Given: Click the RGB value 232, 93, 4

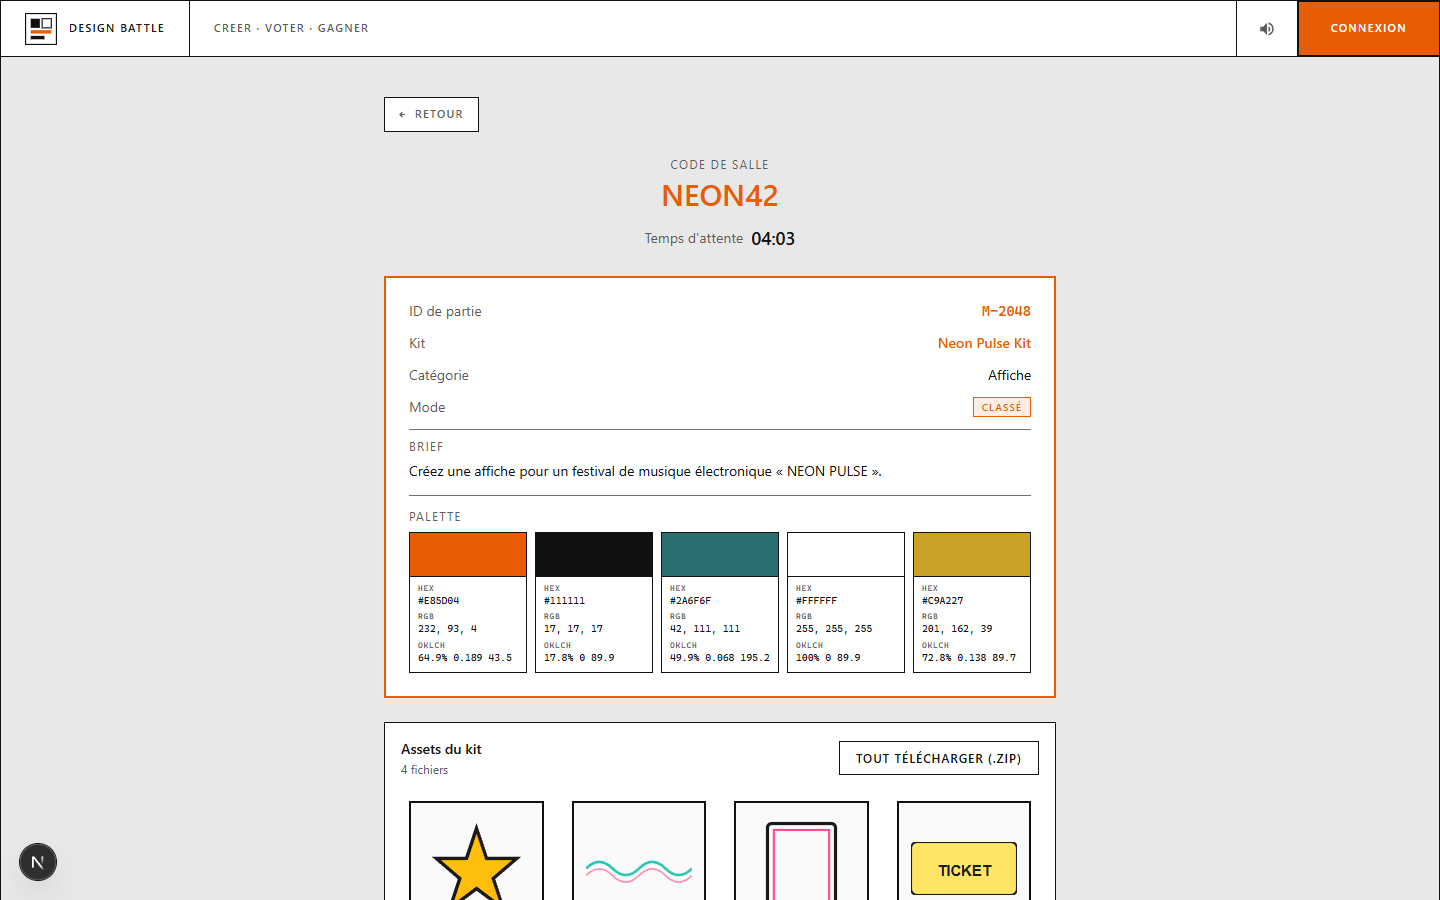Looking at the screenshot, I should (447, 629).
